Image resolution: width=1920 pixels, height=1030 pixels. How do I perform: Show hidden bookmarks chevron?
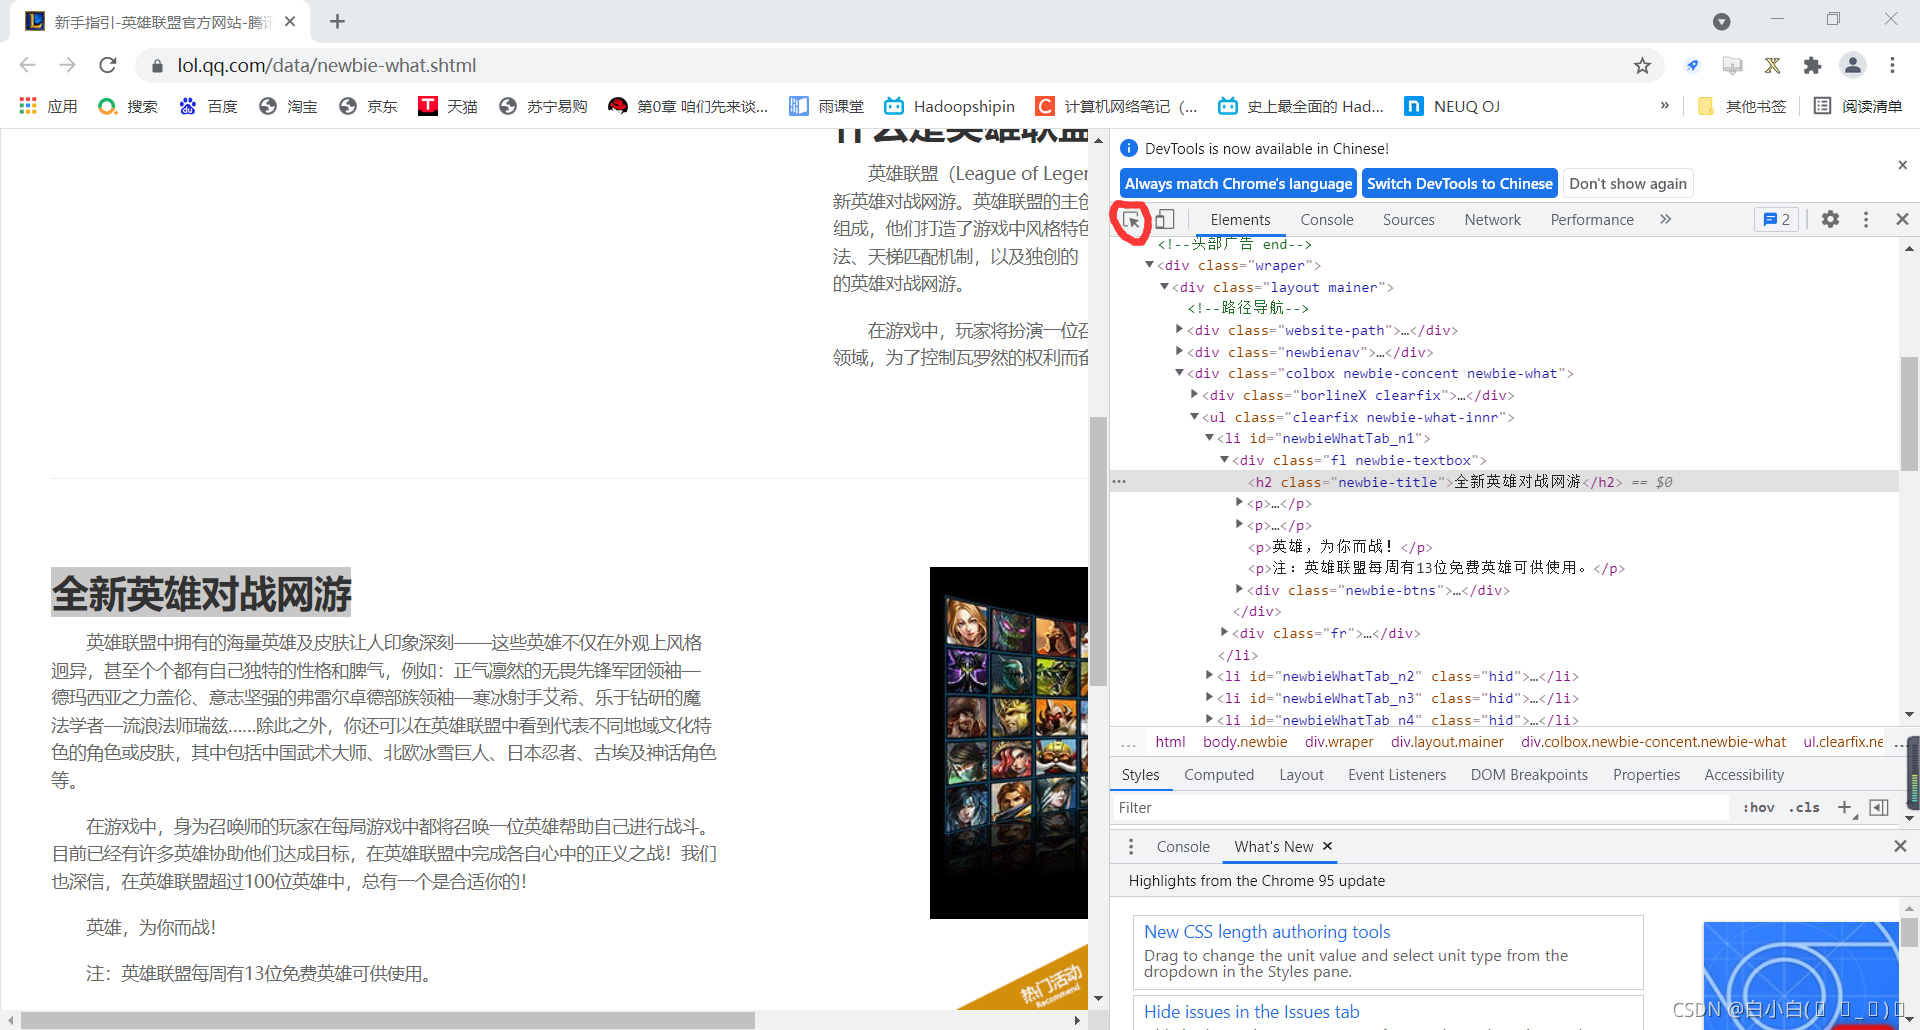point(1664,105)
